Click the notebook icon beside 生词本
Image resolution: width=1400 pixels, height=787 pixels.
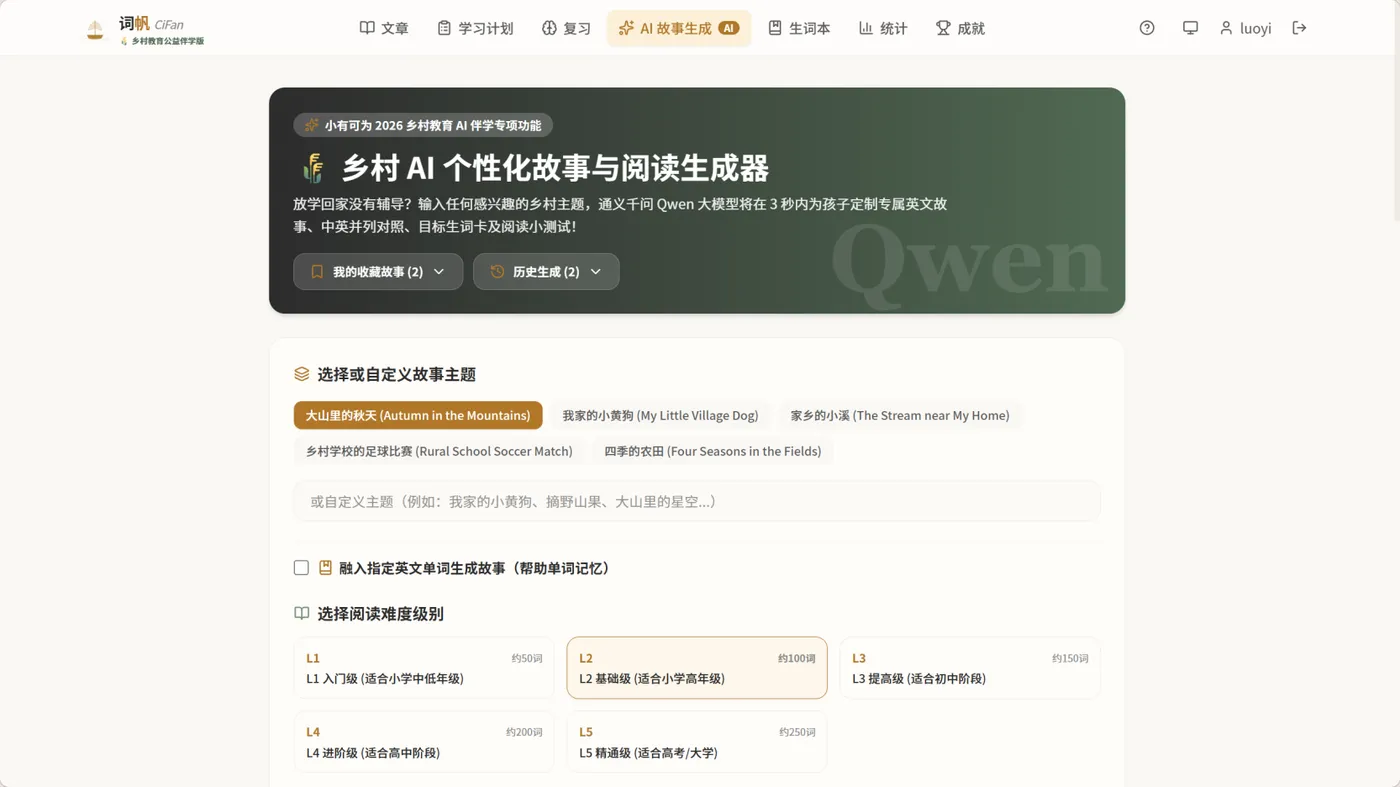click(775, 28)
